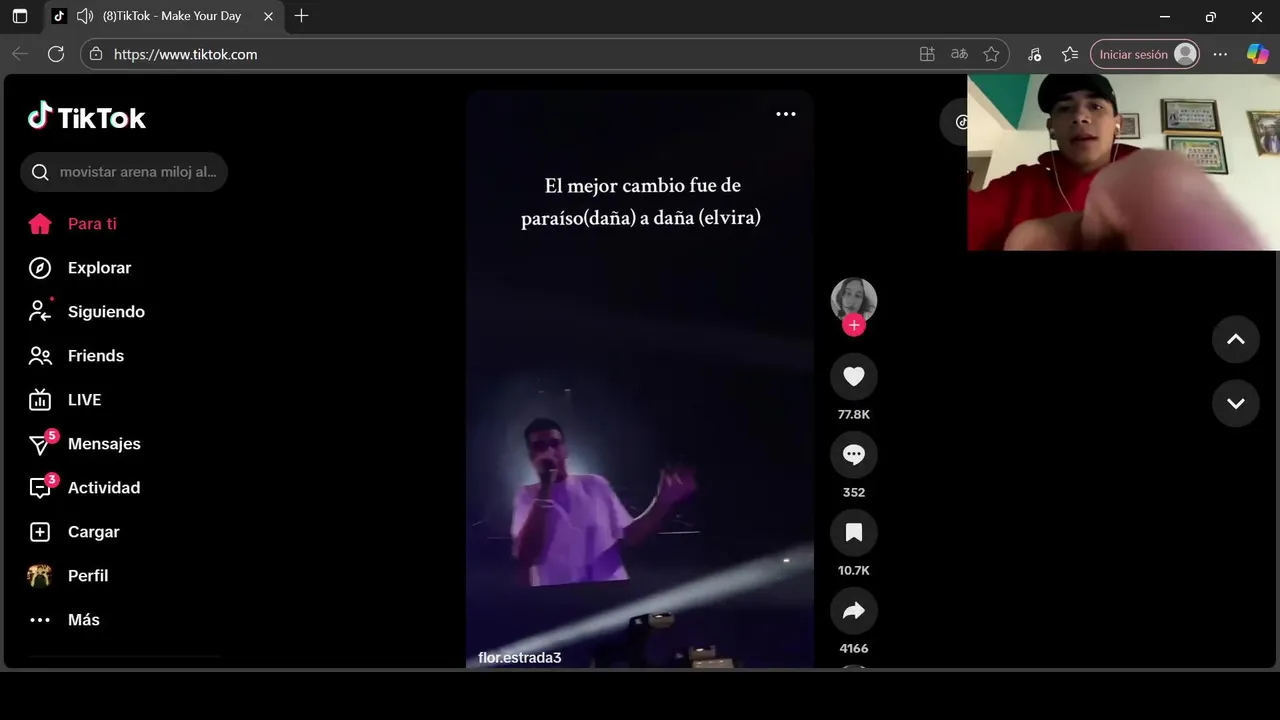The width and height of the screenshot is (1280, 720).
Task: Open Para ti feed
Action: click(x=92, y=224)
